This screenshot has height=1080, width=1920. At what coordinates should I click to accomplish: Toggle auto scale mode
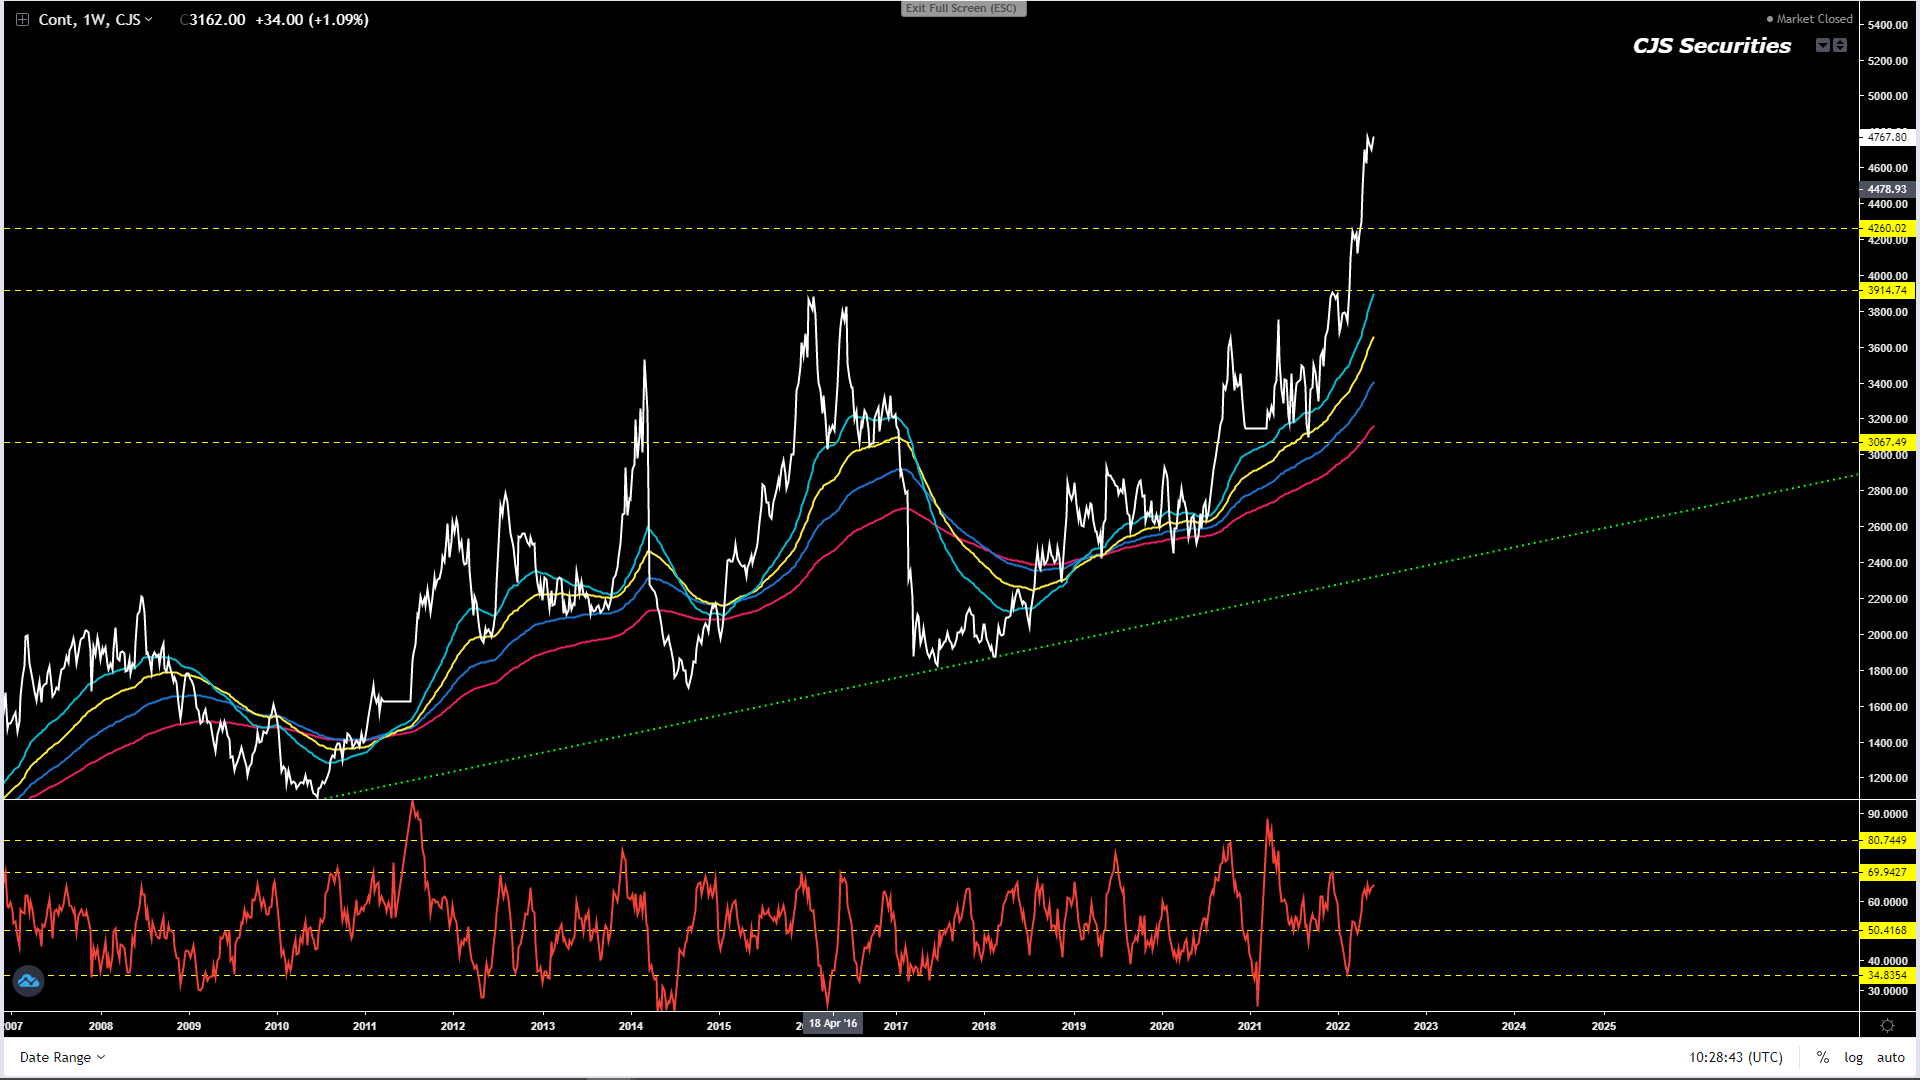coord(1890,1057)
